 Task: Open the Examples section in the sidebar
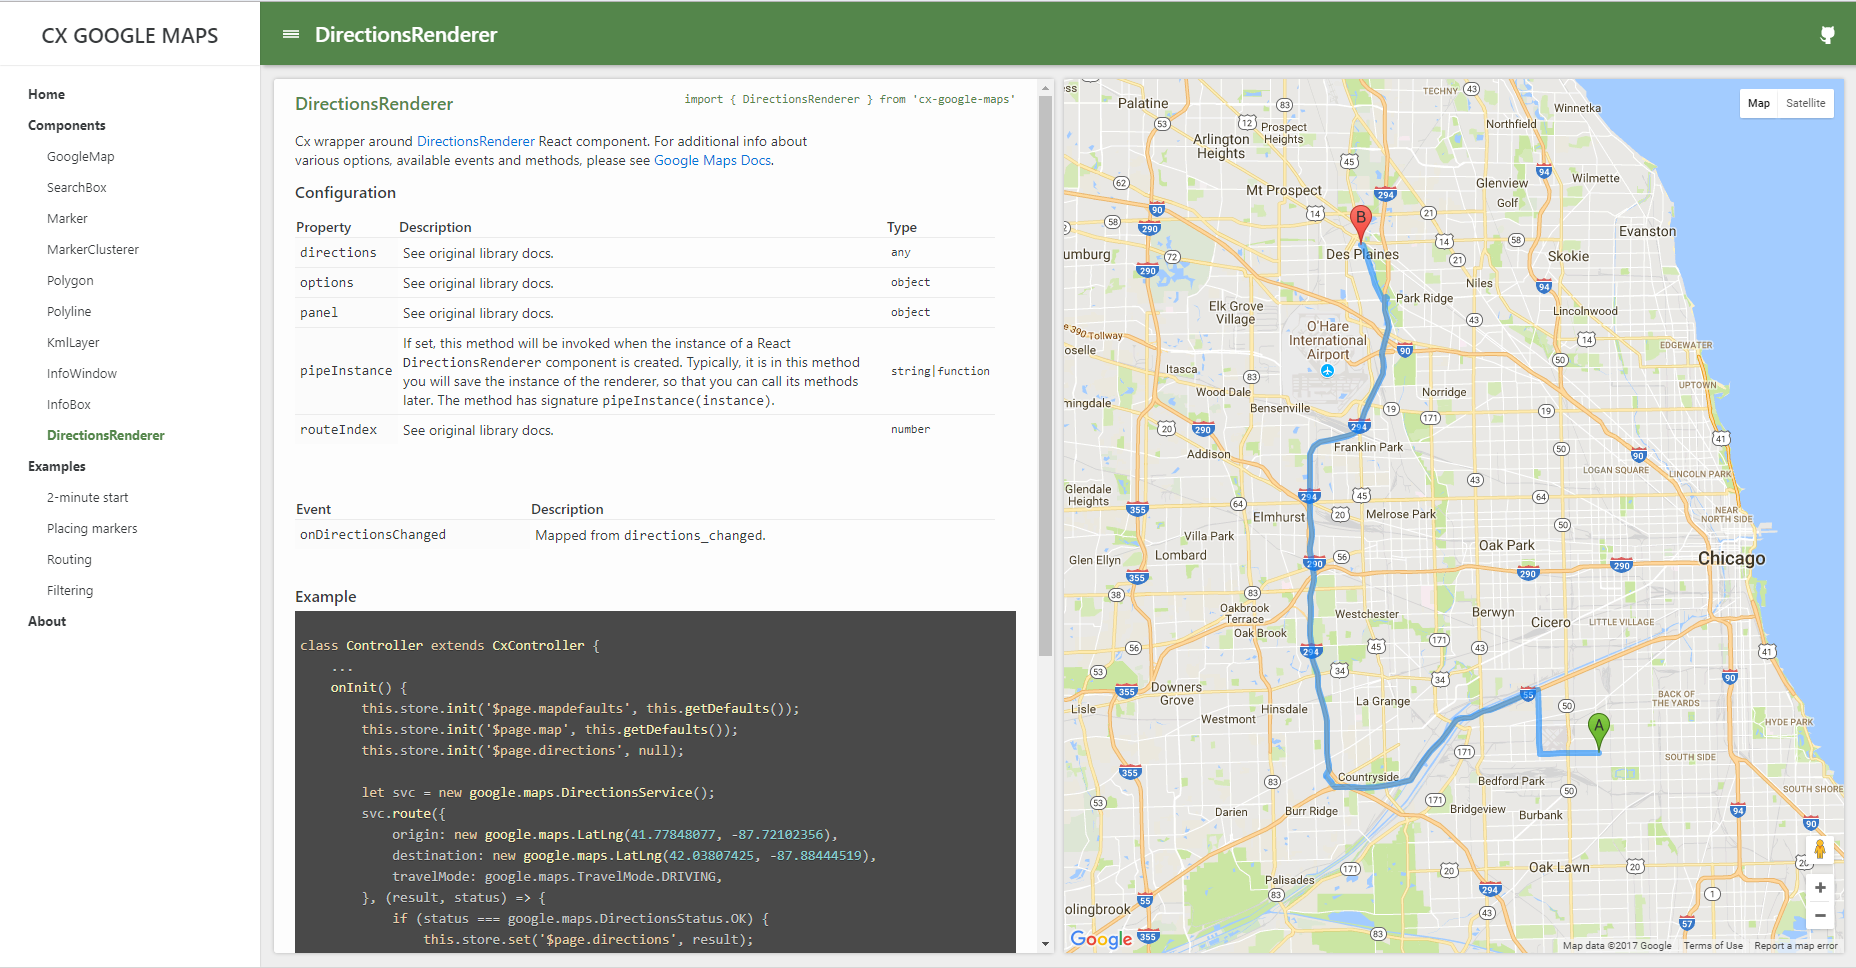[57, 466]
